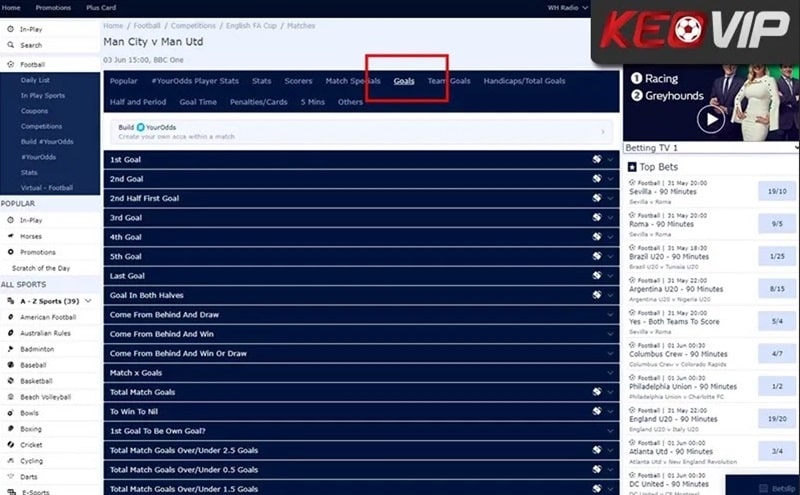The width and height of the screenshot is (800, 495).
Task: Switch to the Scorers tab
Action: pos(298,81)
